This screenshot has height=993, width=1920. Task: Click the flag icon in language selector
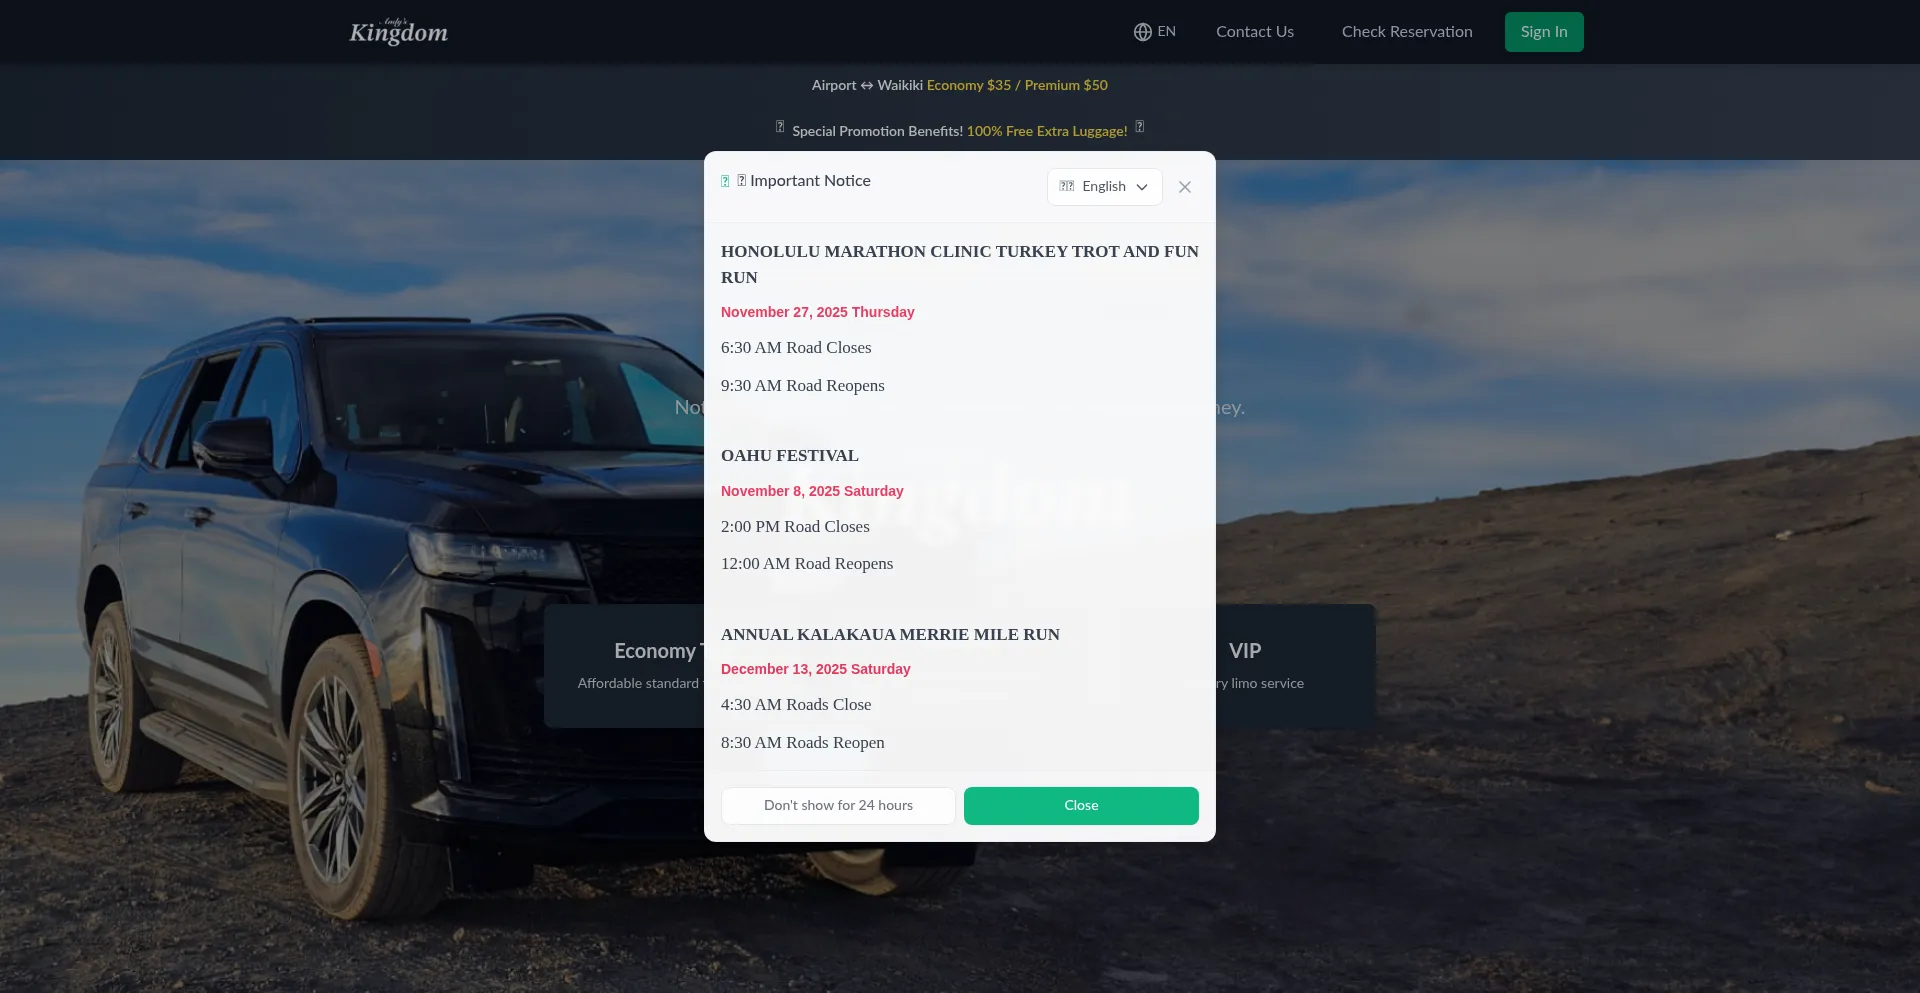click(1067, 186)
